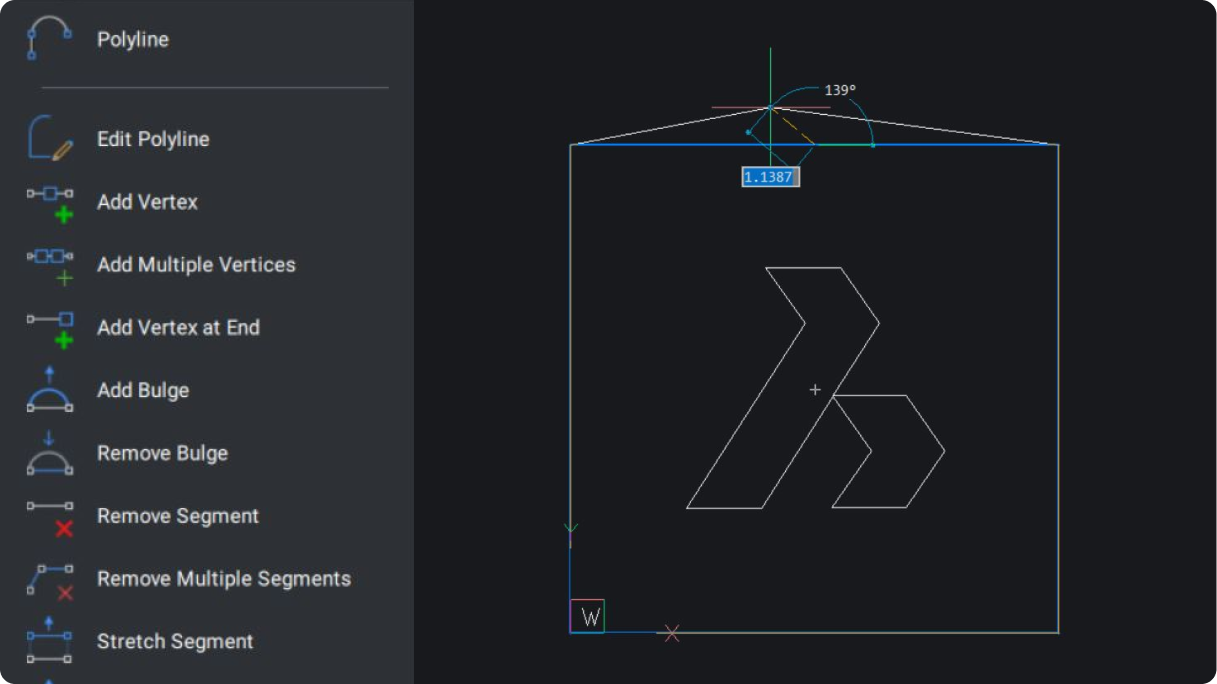
Task: Select the Add Vertex at End label
Action: (178, 328)
